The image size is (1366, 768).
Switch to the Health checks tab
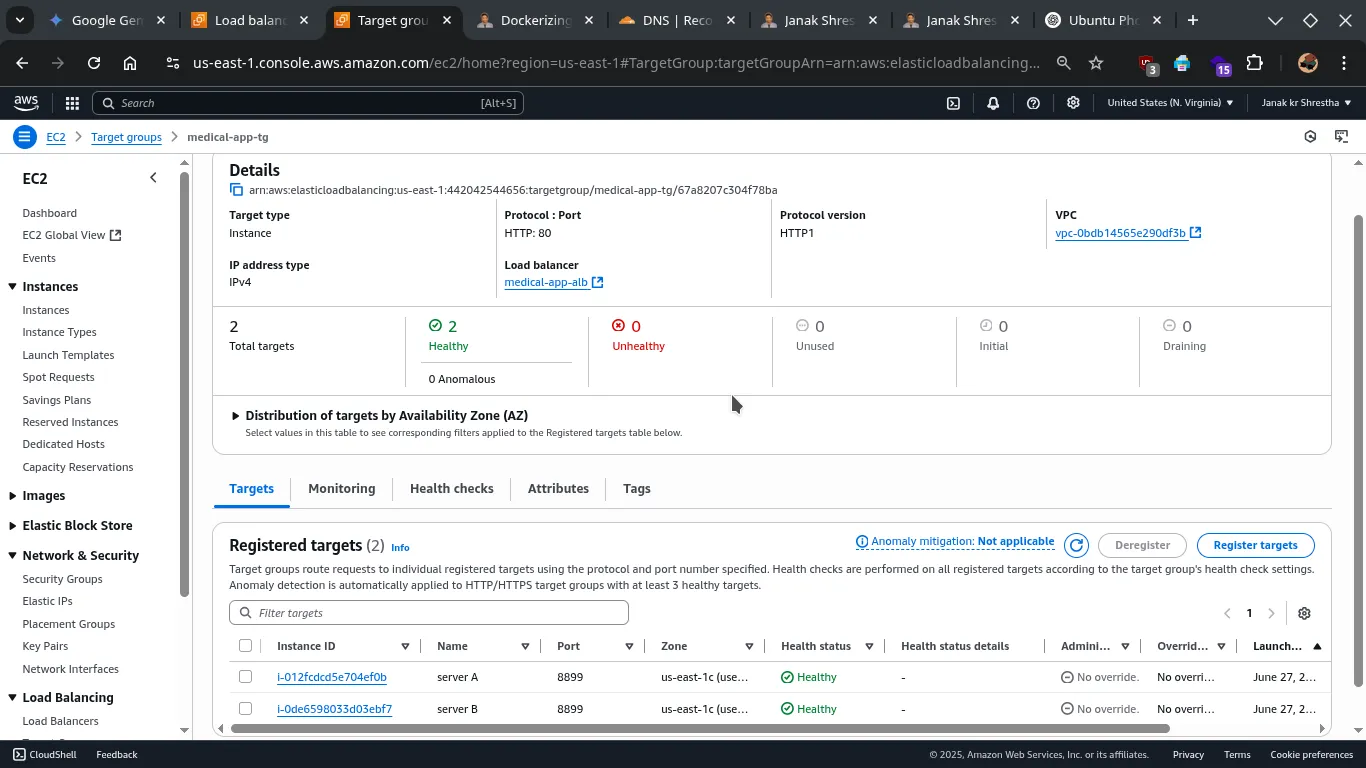pyautogui.click(x=451, y=489)
